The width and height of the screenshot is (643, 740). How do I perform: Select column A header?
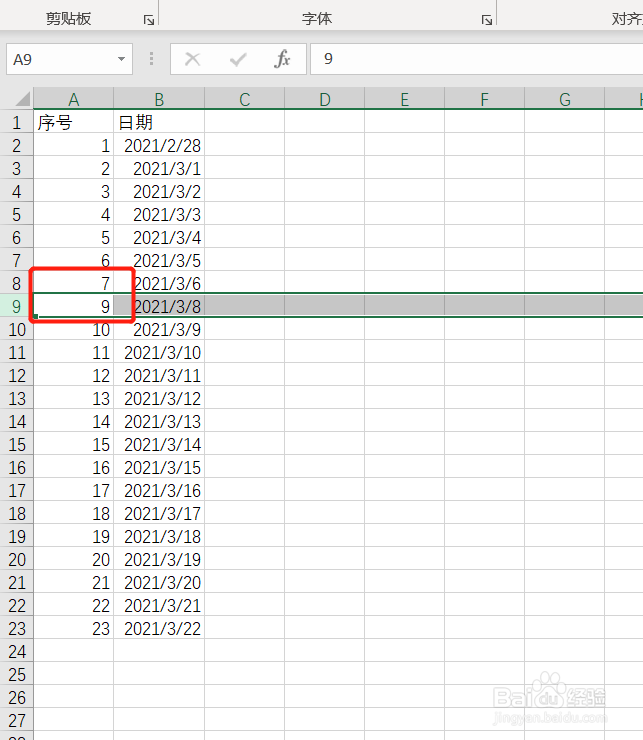click(74, 99)
